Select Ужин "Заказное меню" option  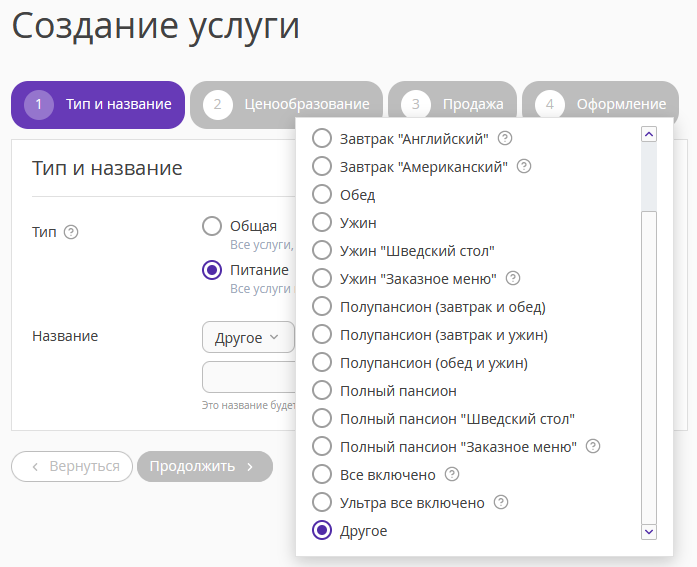(x=322, y=278)
